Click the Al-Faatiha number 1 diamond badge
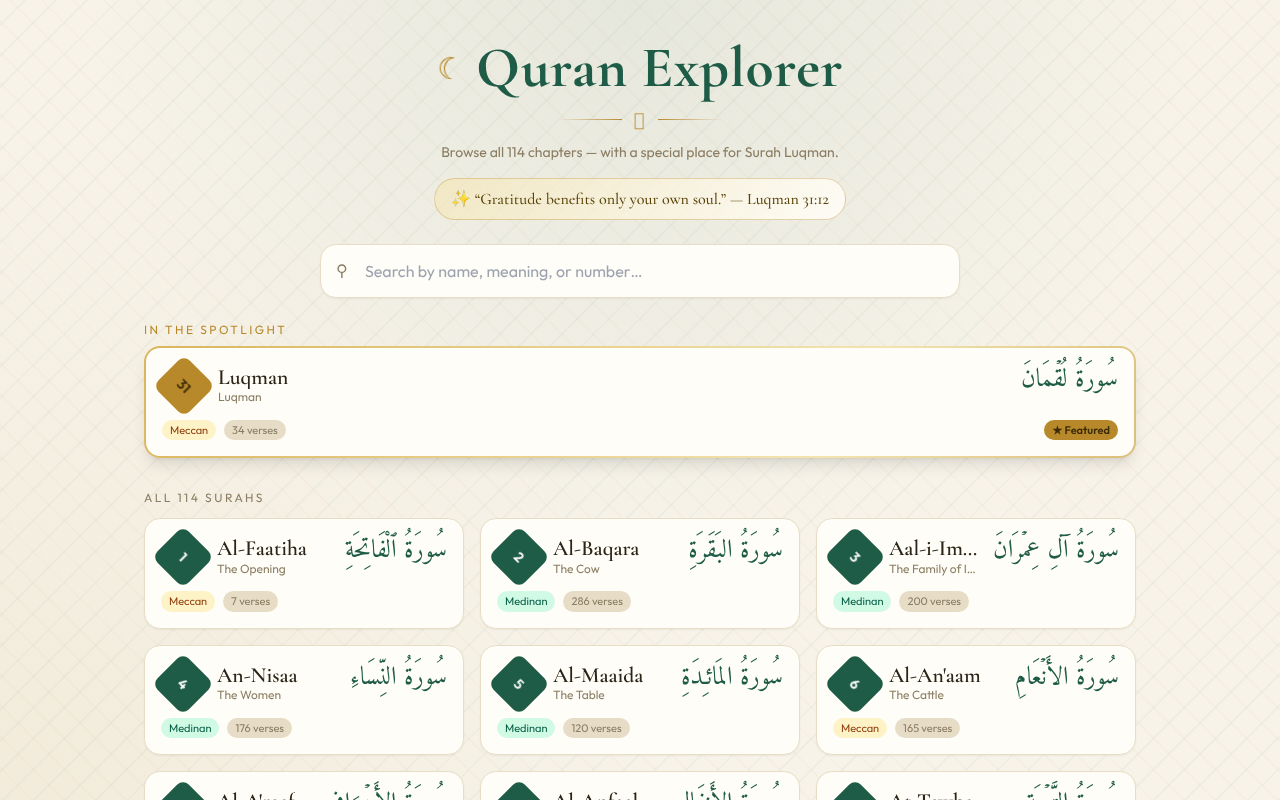 point(183,557)
